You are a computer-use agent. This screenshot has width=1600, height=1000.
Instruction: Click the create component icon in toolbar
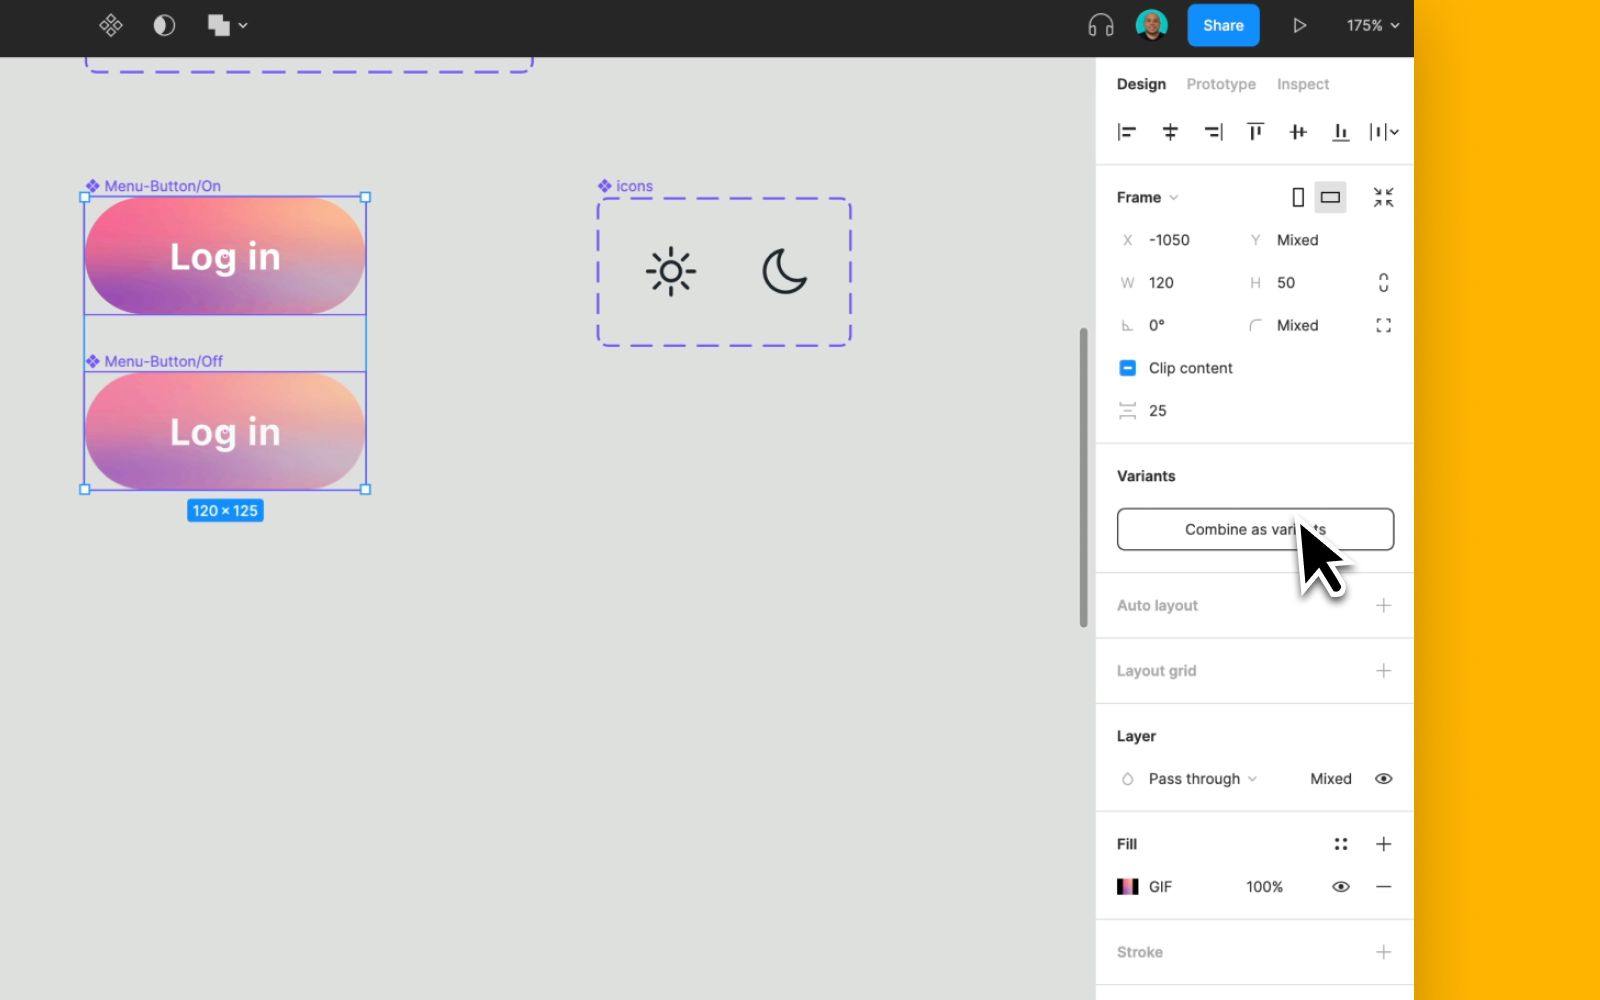point(111,25)
